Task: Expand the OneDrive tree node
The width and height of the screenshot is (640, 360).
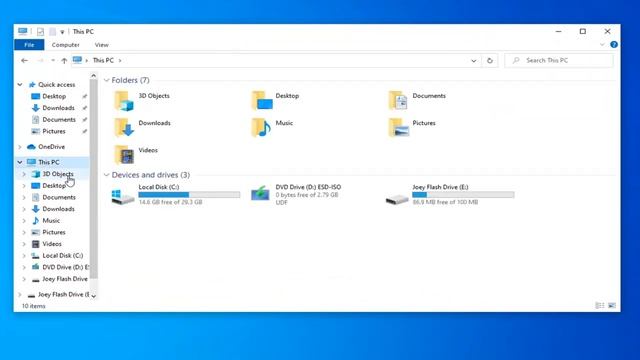Action: (20, 147)
